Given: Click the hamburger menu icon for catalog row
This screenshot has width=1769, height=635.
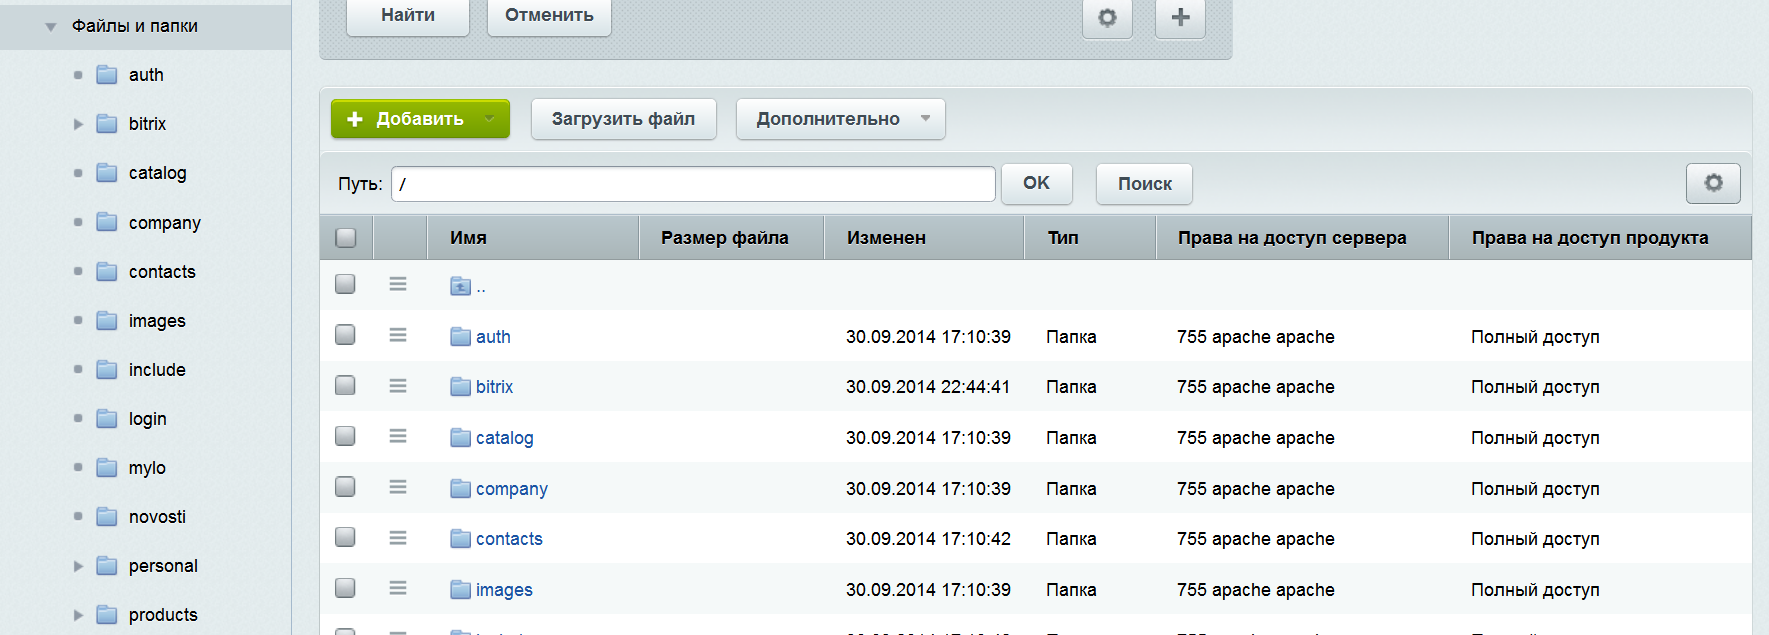Looking at the screenshot, I should [x=398, y=436].
